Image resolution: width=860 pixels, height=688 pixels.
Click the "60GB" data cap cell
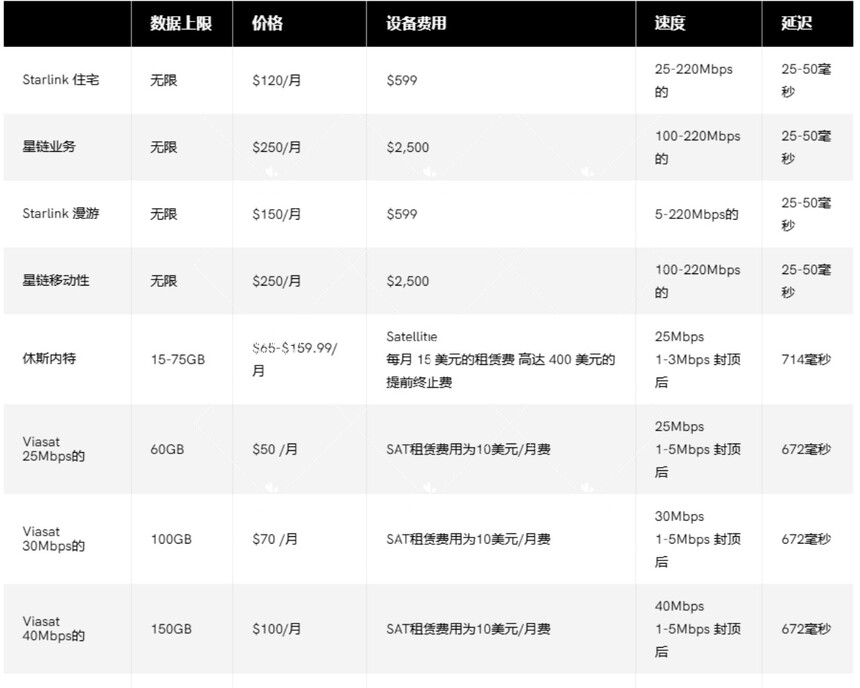point(167,450)
